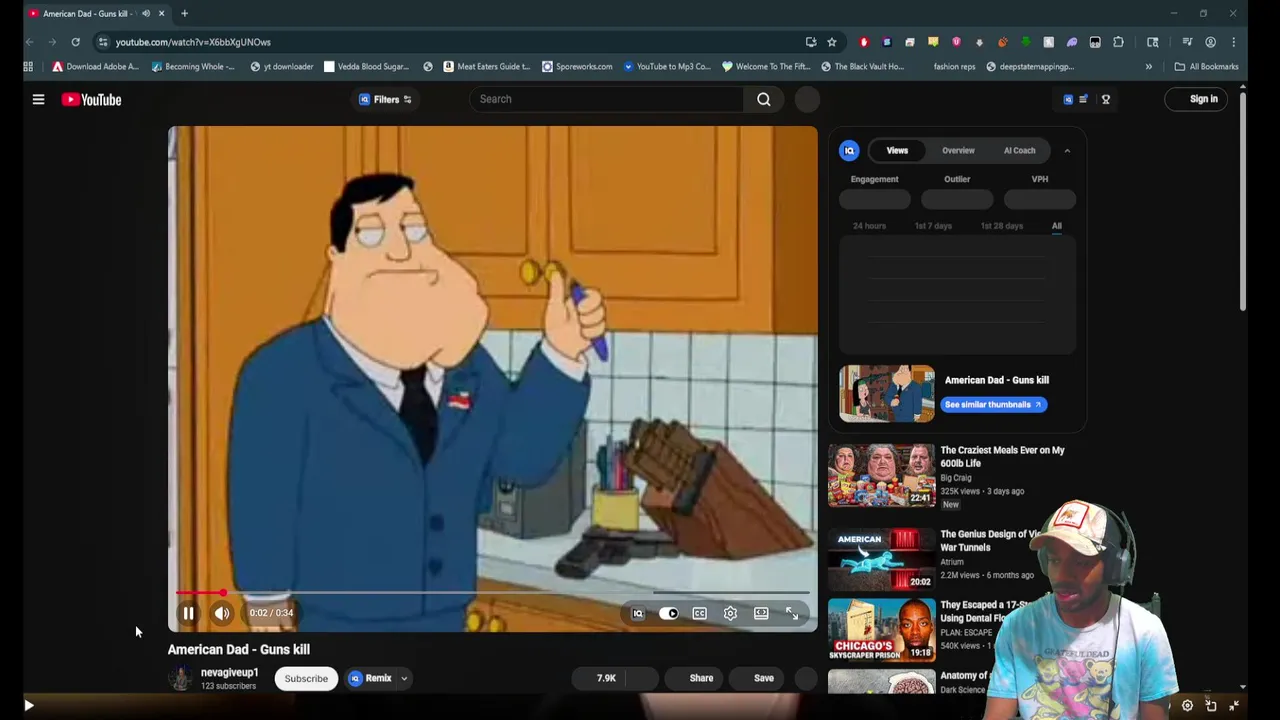Go to the YouTube home logo
The width and height of the screenshot is (1280, 720).
pyautogui.click(x=91, y=99)
